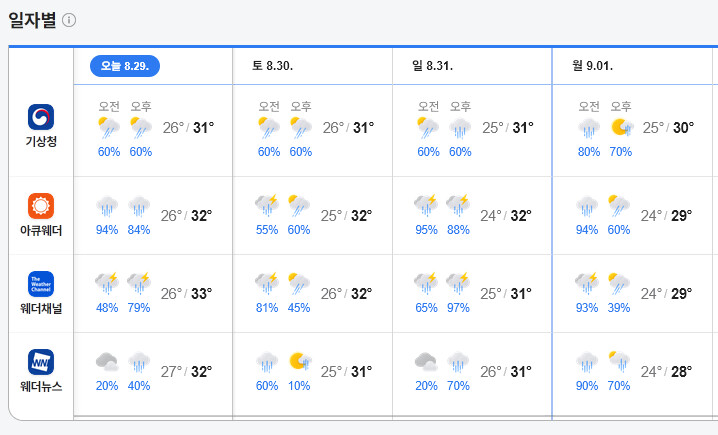Select the 월 9.01. date column header

[592, 66]
